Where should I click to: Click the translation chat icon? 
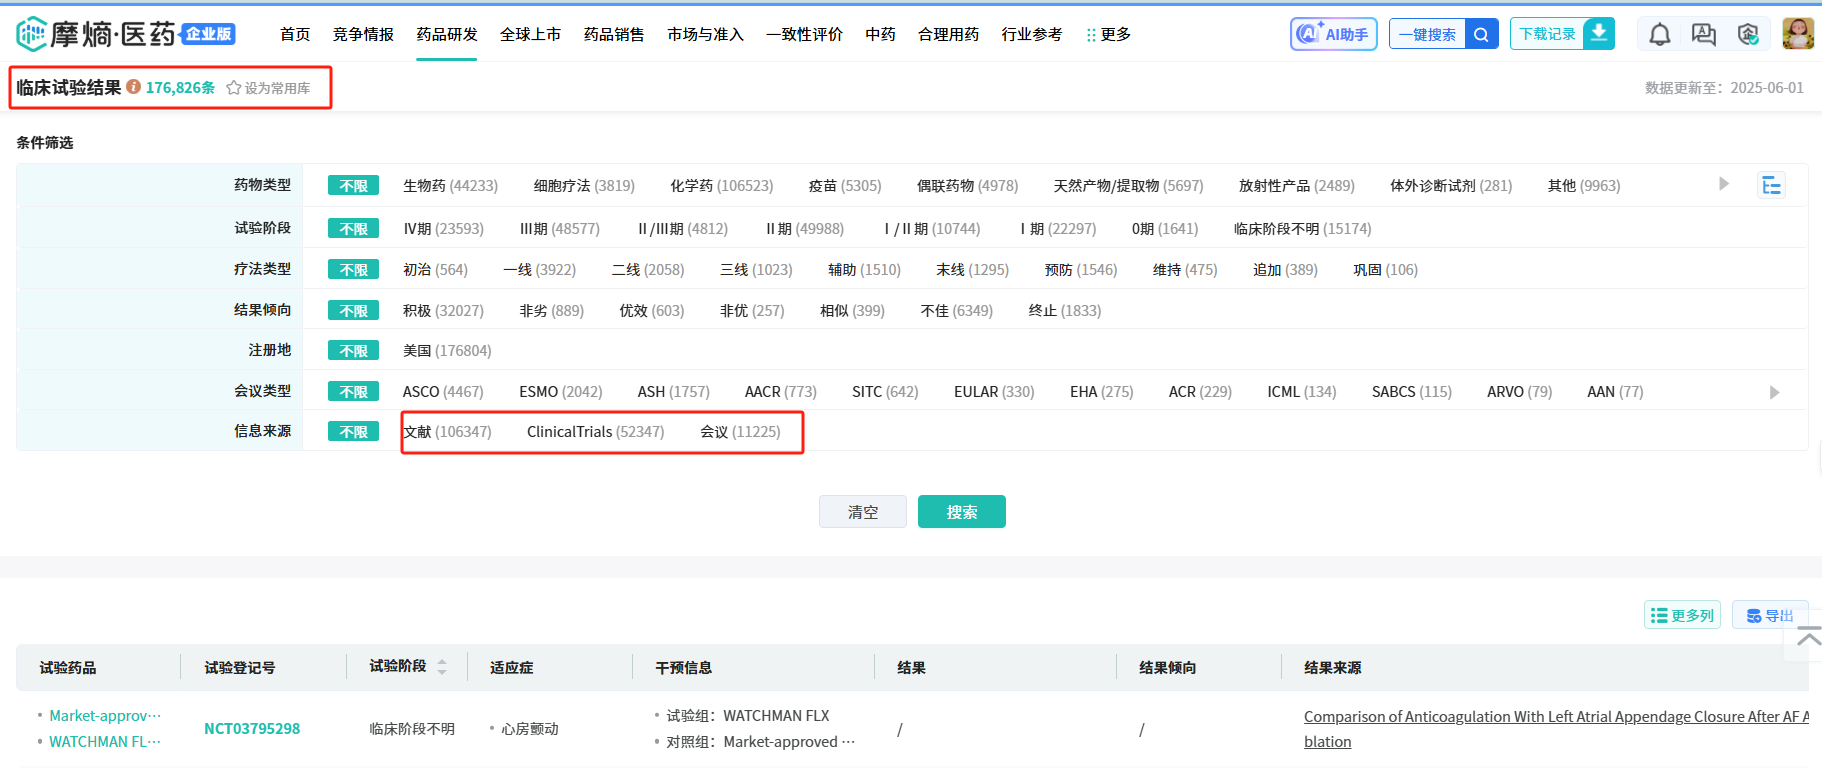point(1703,35)
